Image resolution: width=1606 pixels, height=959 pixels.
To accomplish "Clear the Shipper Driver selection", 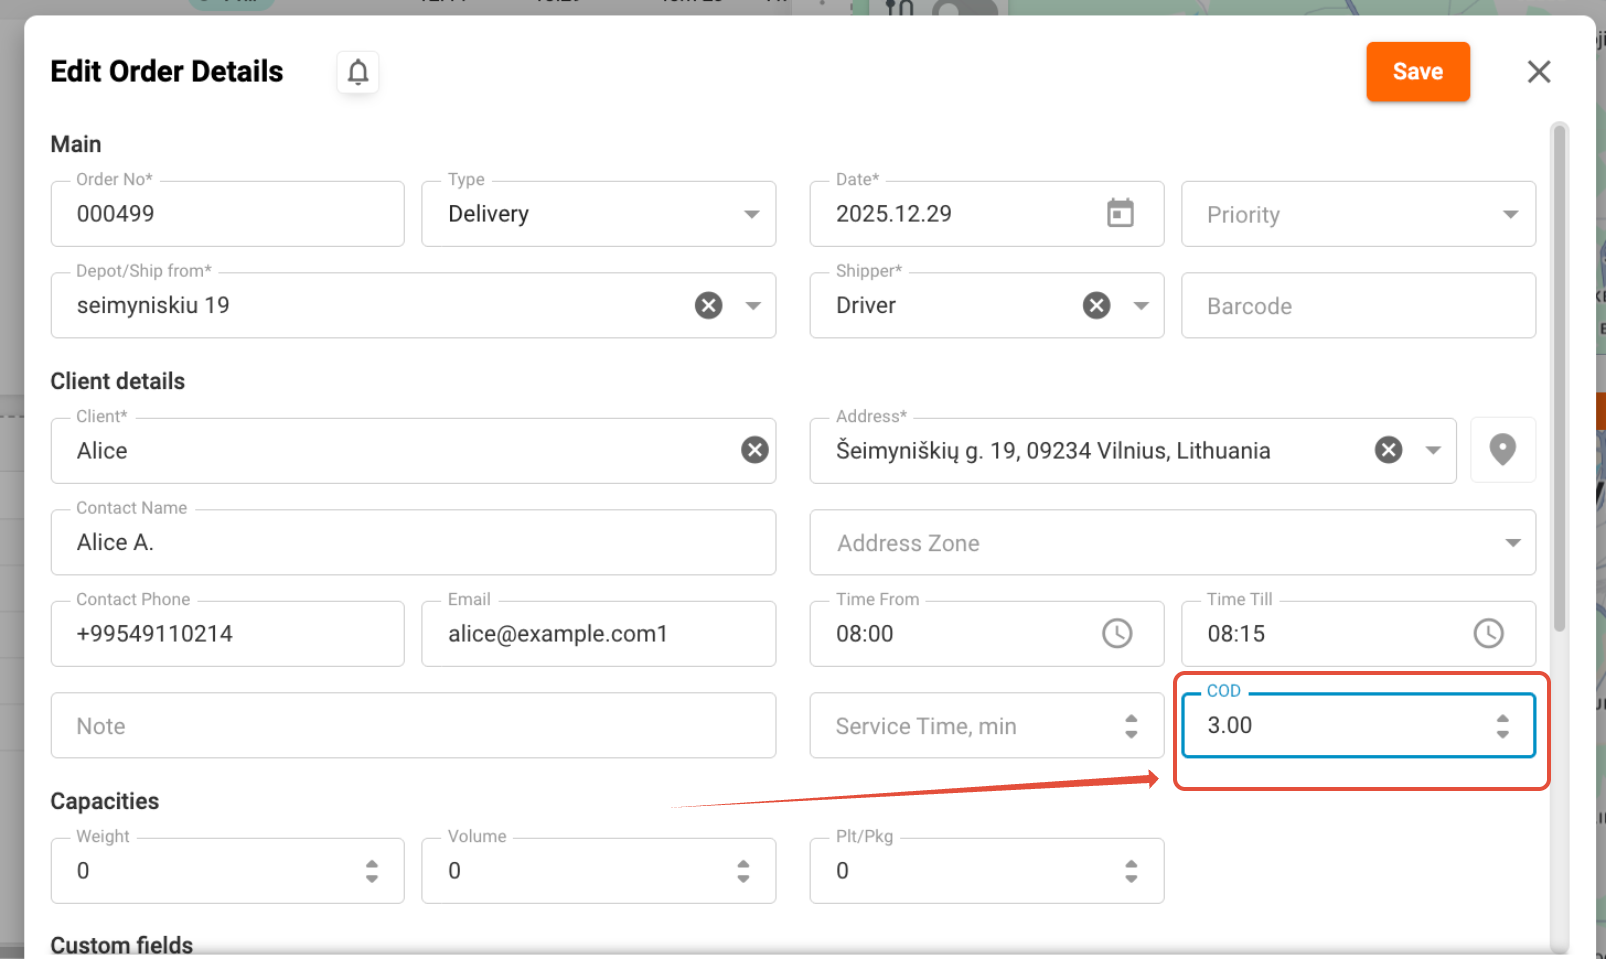I will [x=1096, y=305].
